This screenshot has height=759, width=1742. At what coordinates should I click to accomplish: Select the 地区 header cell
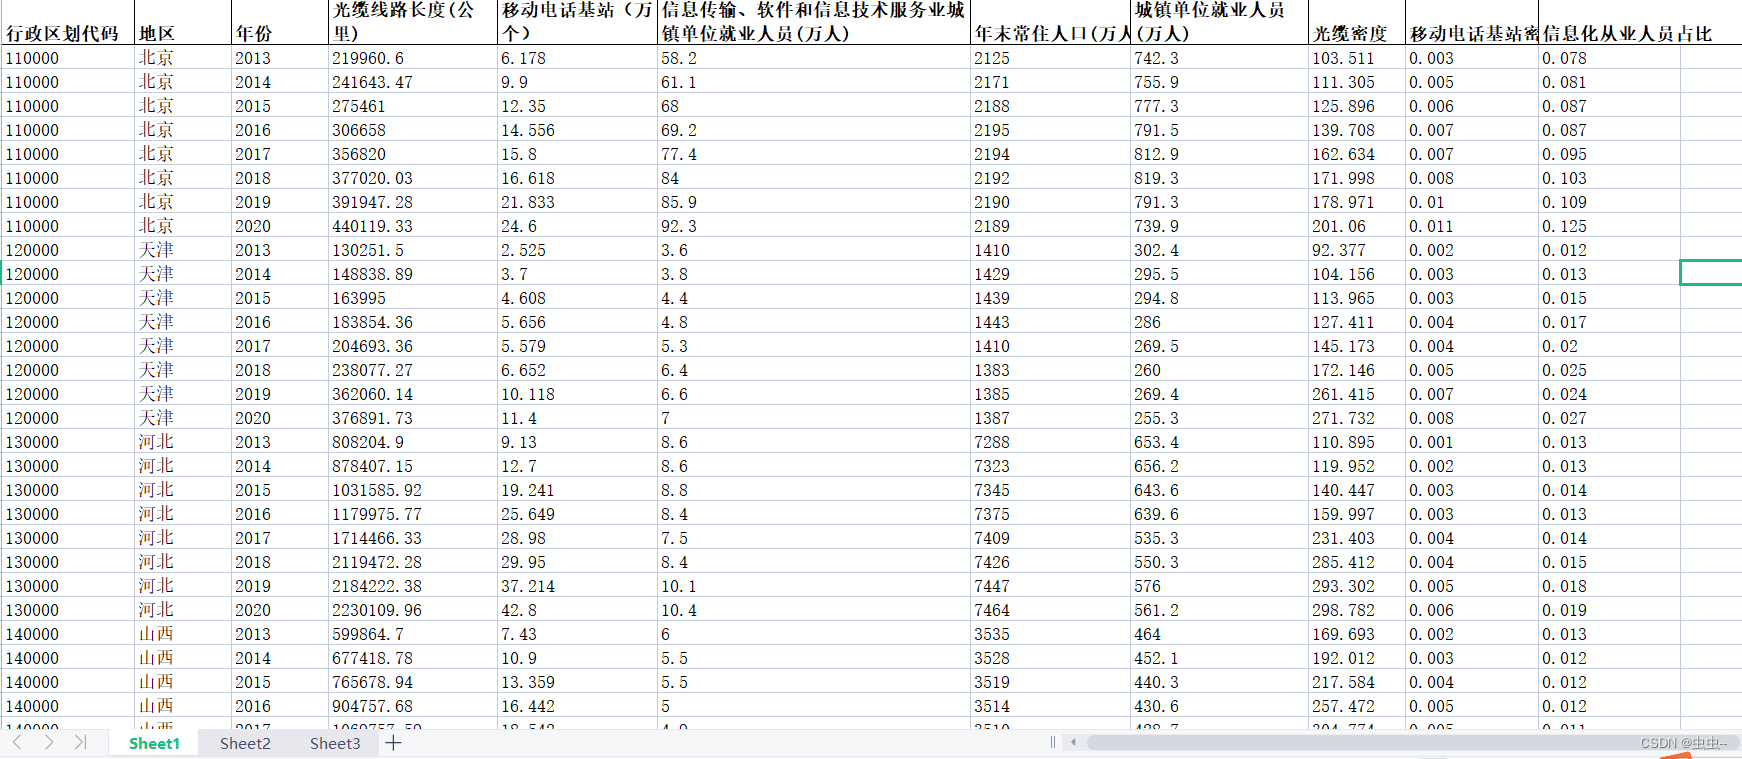click(x=183, y=22)
